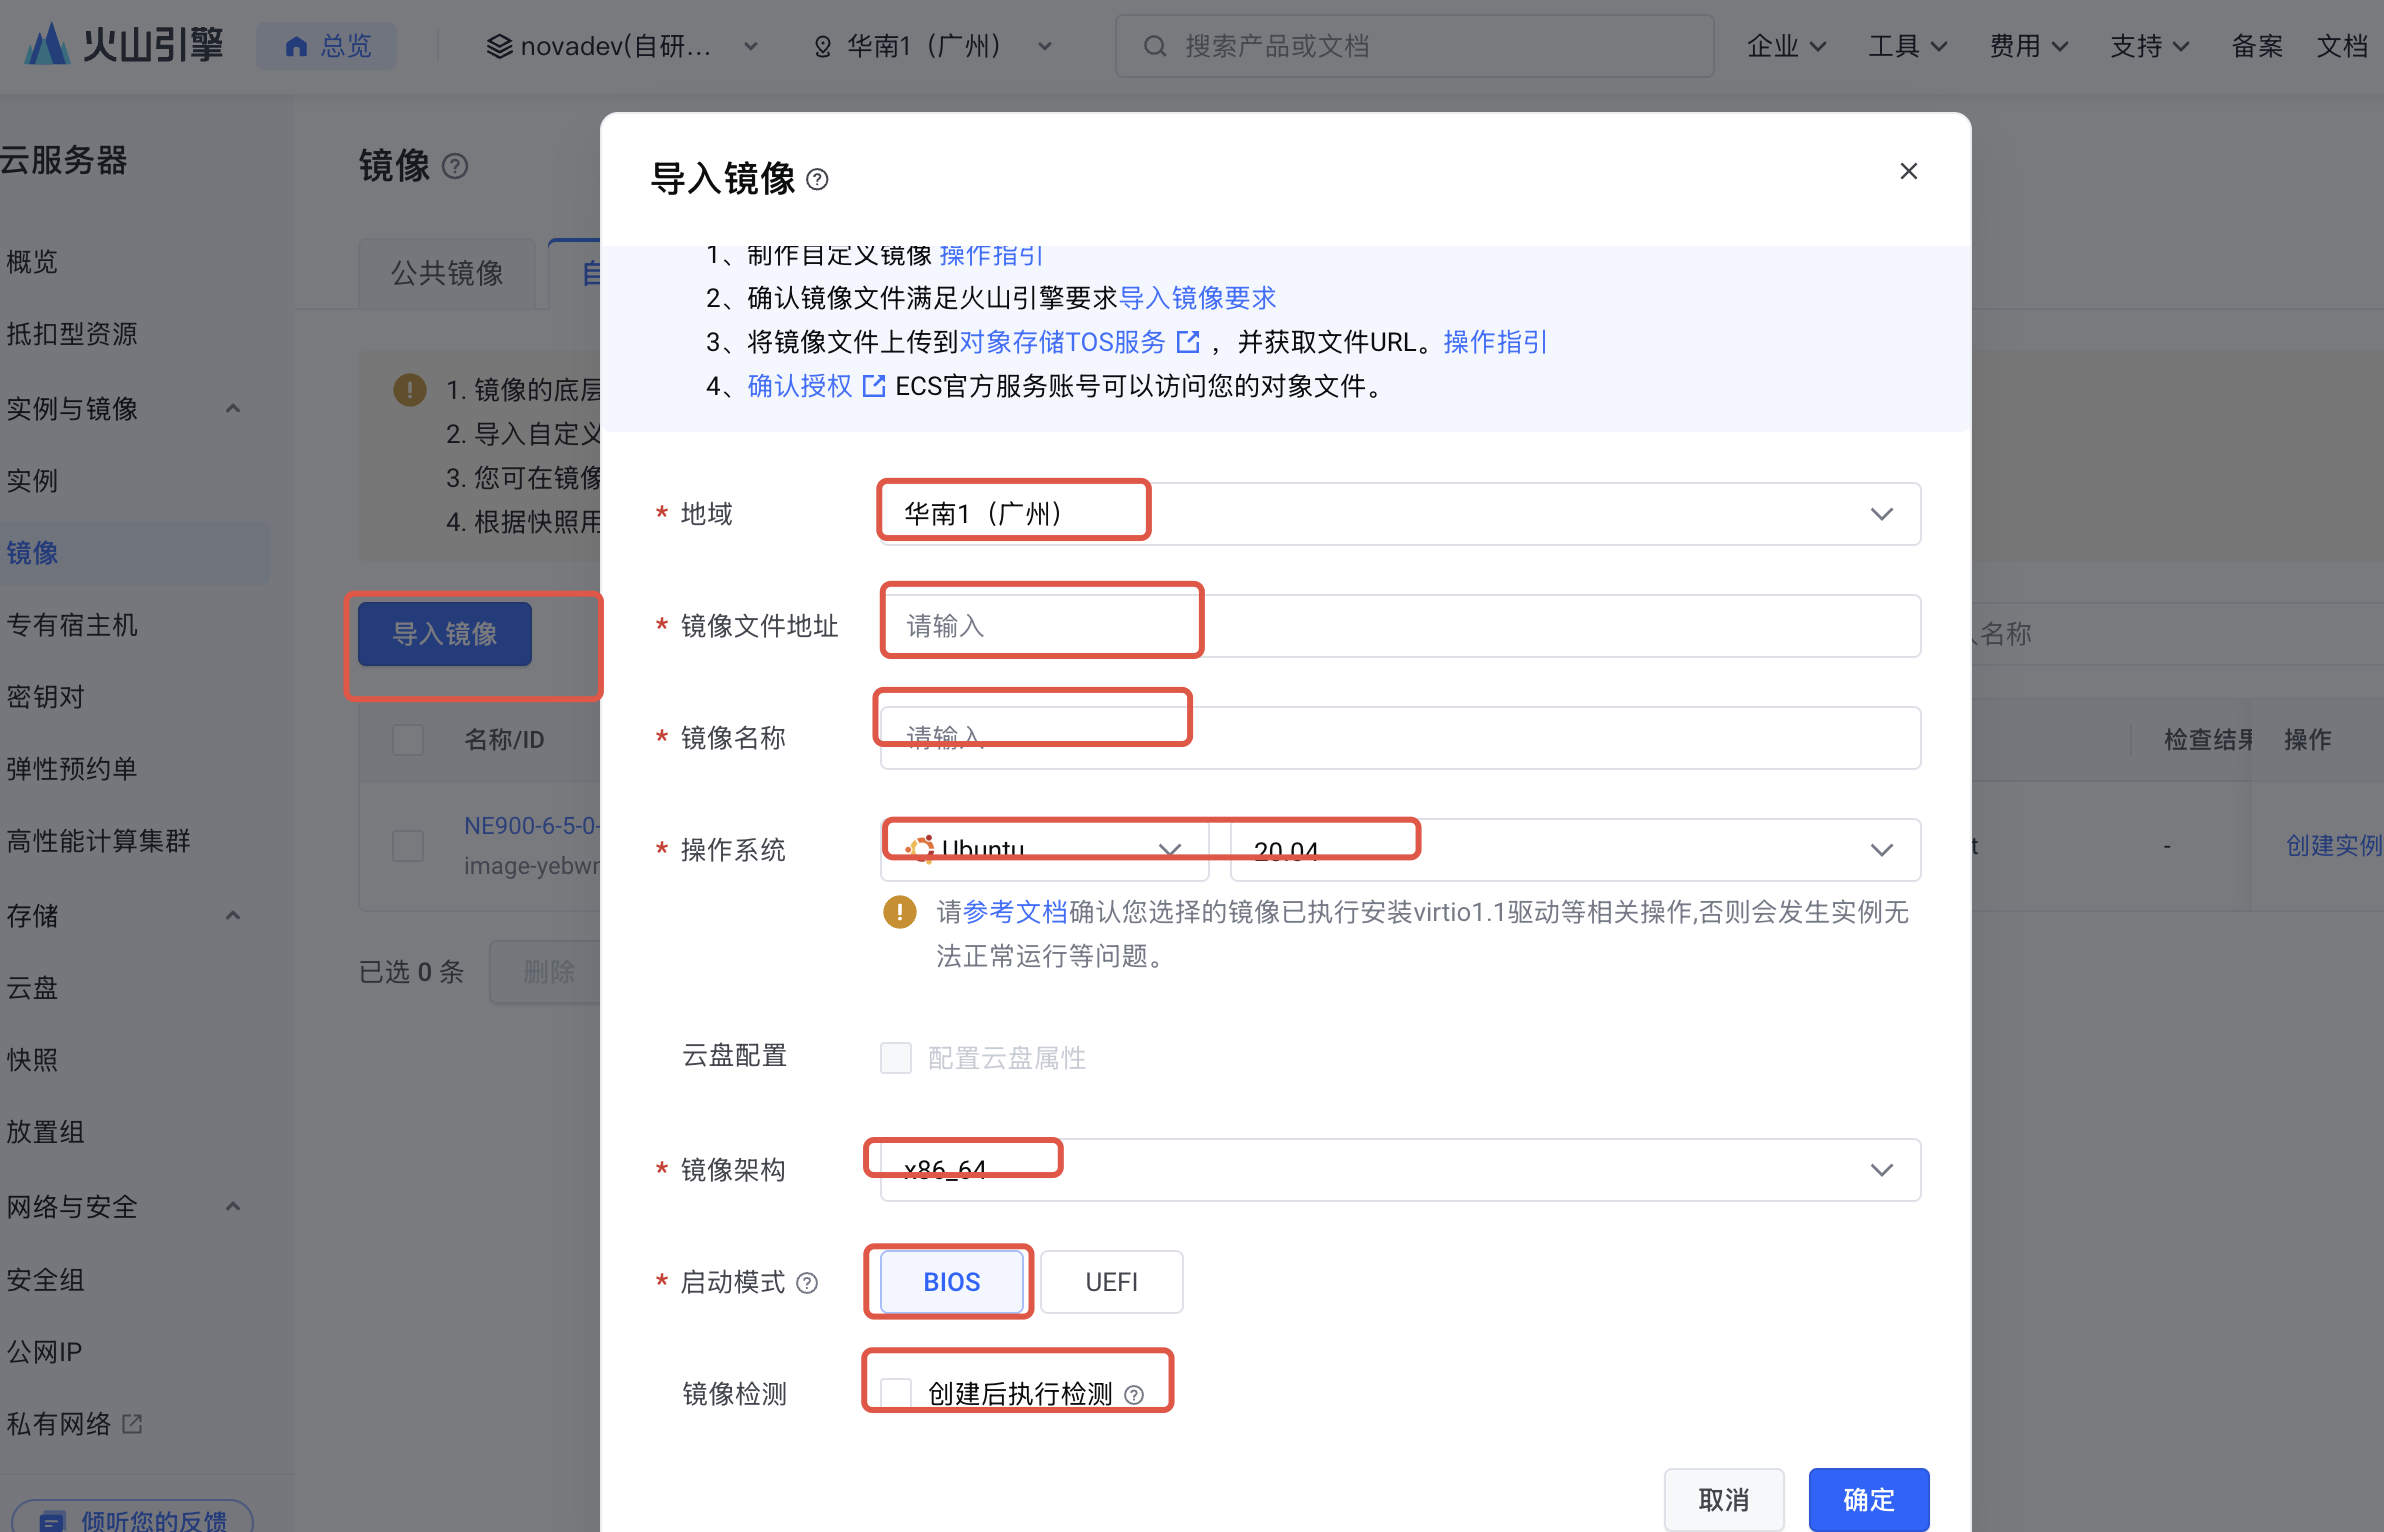
Task: Focus the 搜索产品或文档 search box
Action: tap(1414, 46)
